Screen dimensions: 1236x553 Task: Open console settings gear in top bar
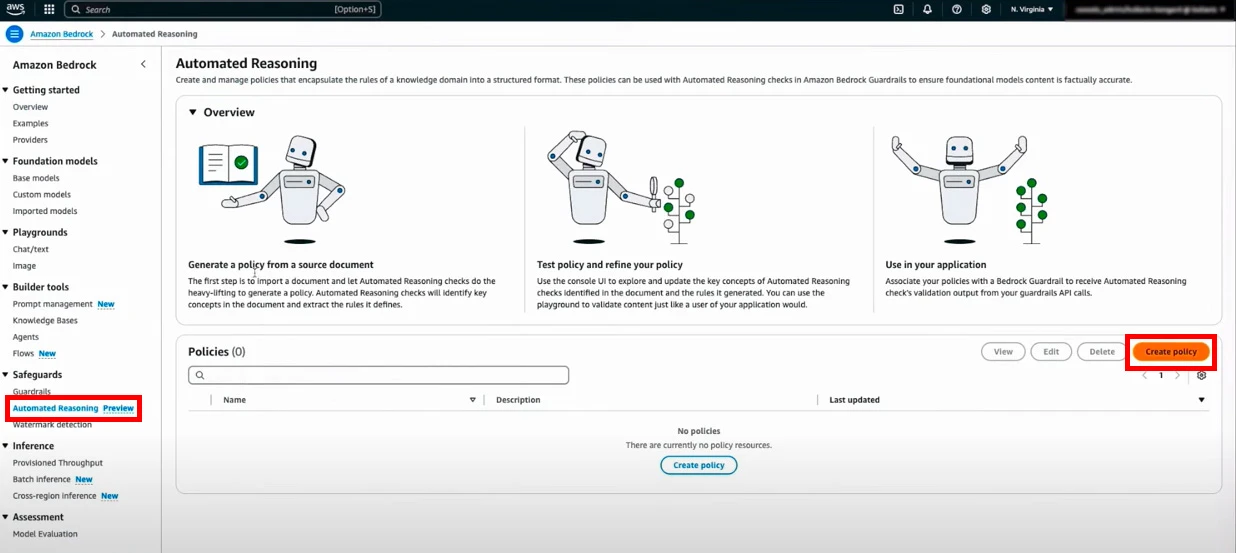986,9
